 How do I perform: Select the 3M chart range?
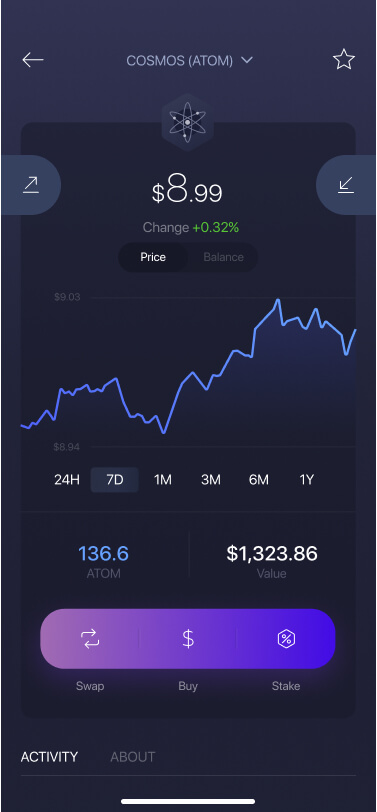click(211, 480)
